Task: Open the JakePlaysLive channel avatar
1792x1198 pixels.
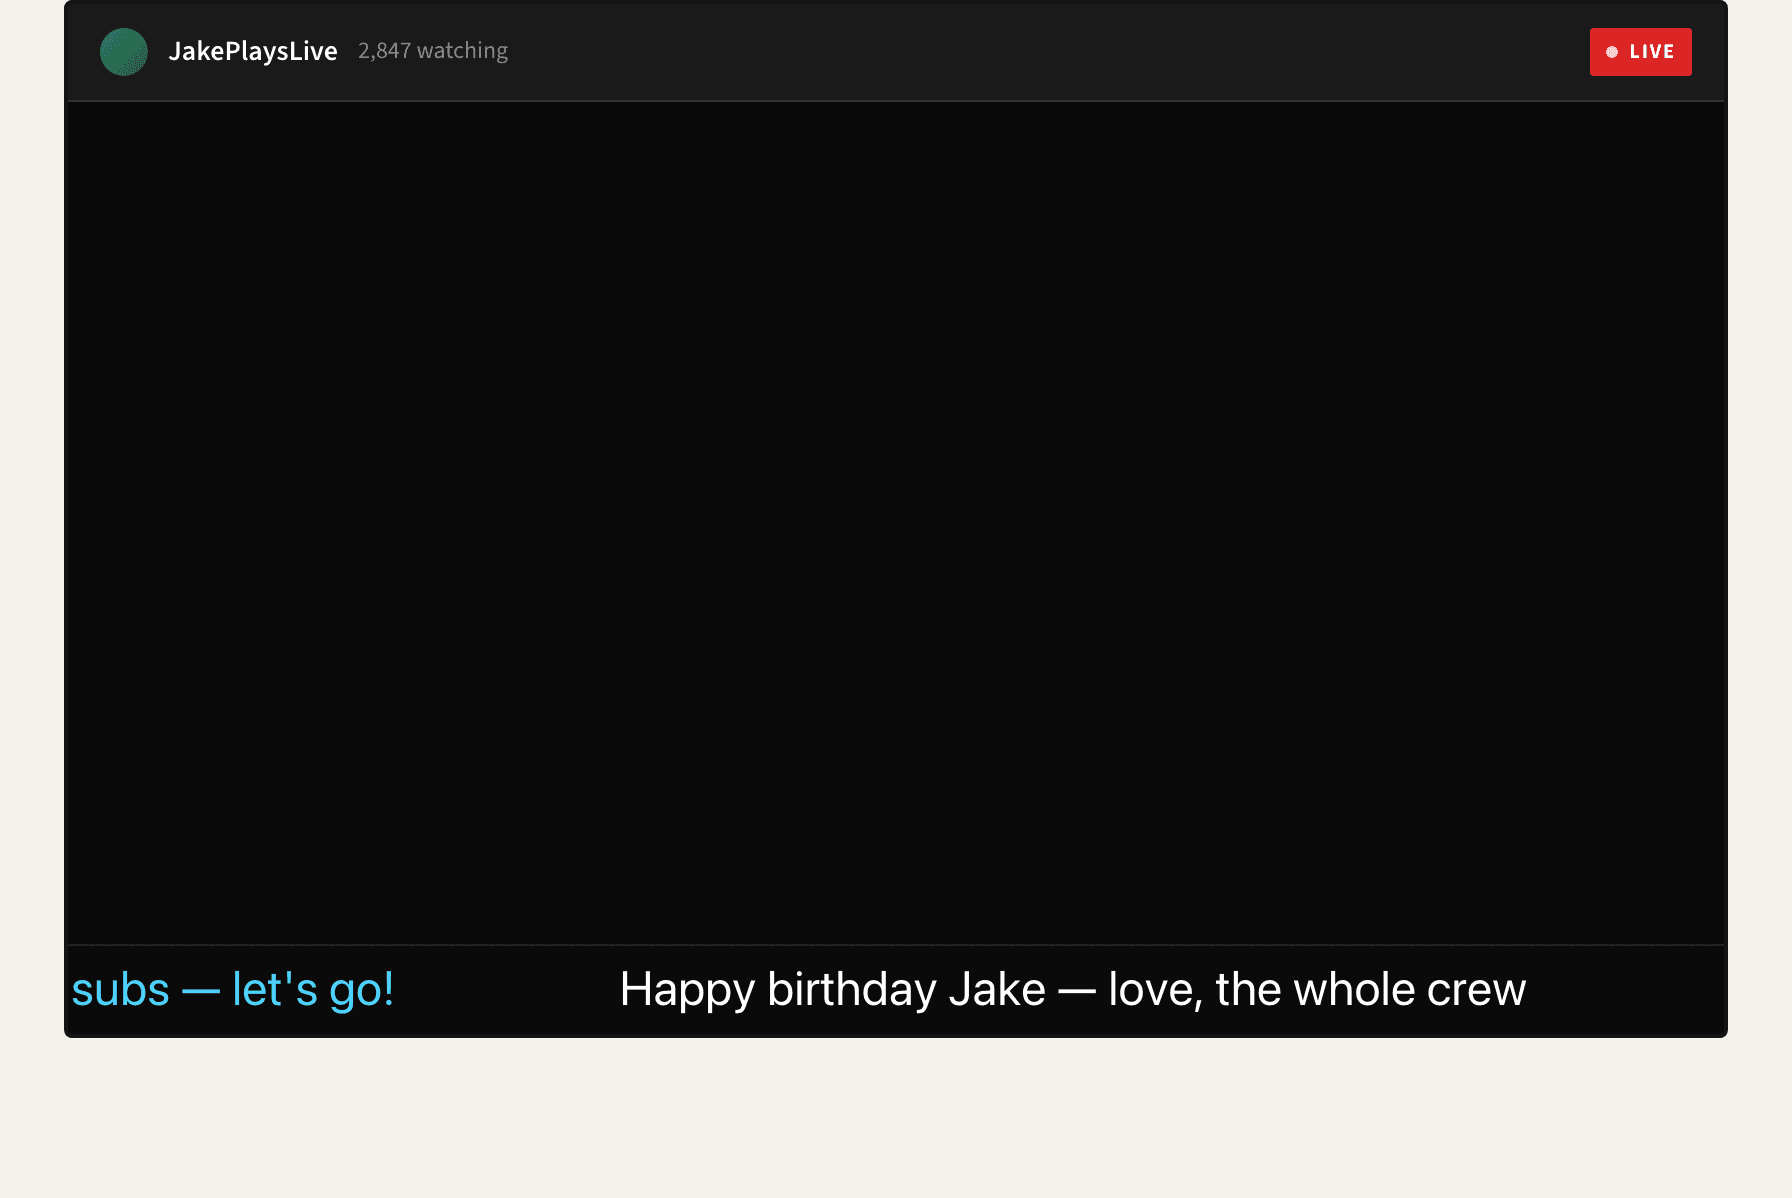Action: click(124, 52)
